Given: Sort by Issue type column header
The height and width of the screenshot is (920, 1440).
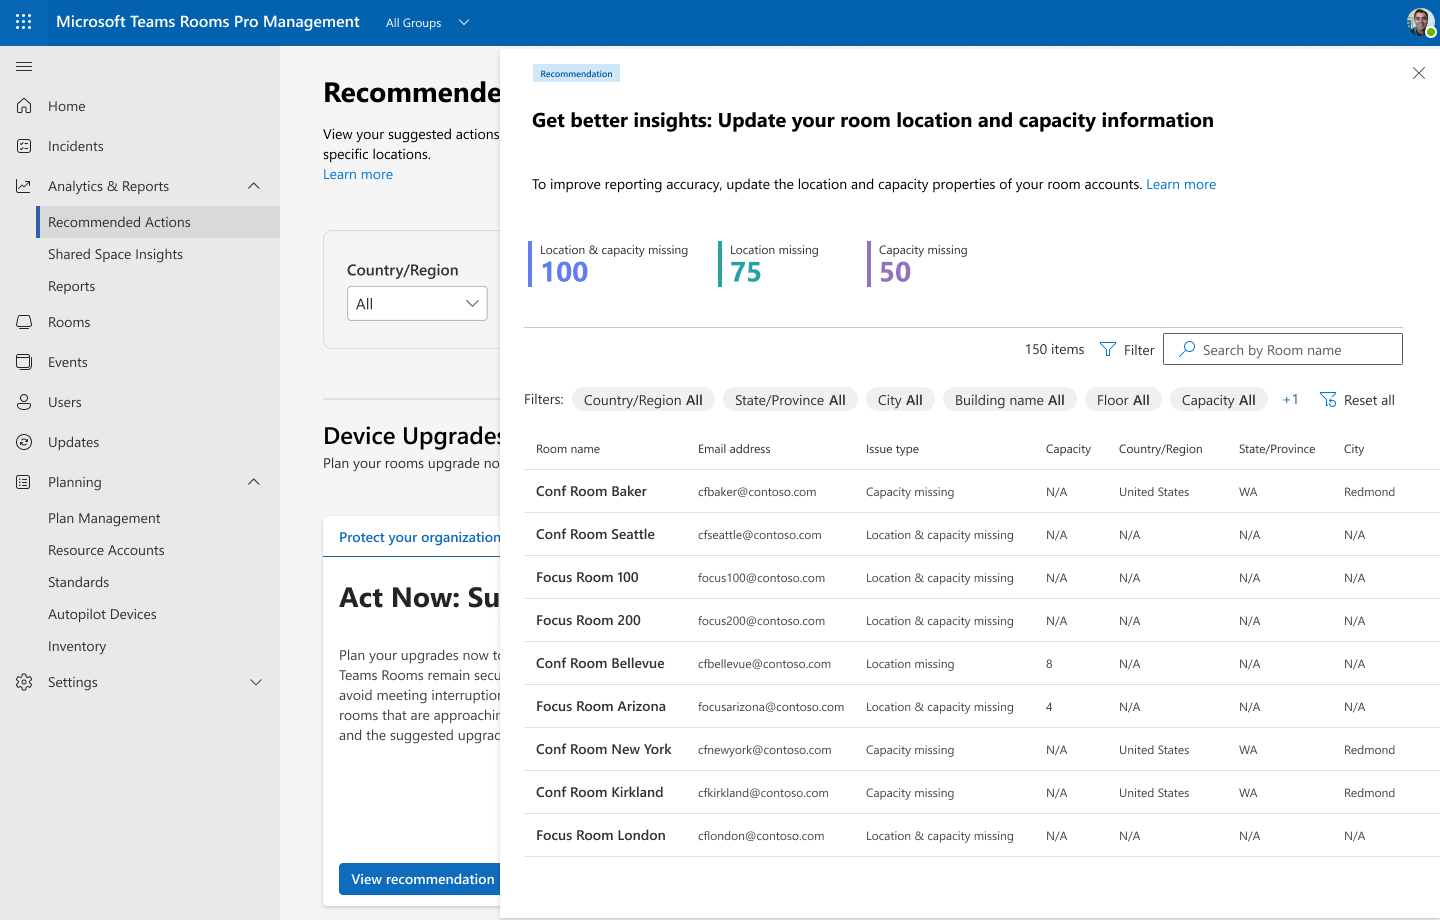Looking at the screenshot, I should click(x=892, y=449).
